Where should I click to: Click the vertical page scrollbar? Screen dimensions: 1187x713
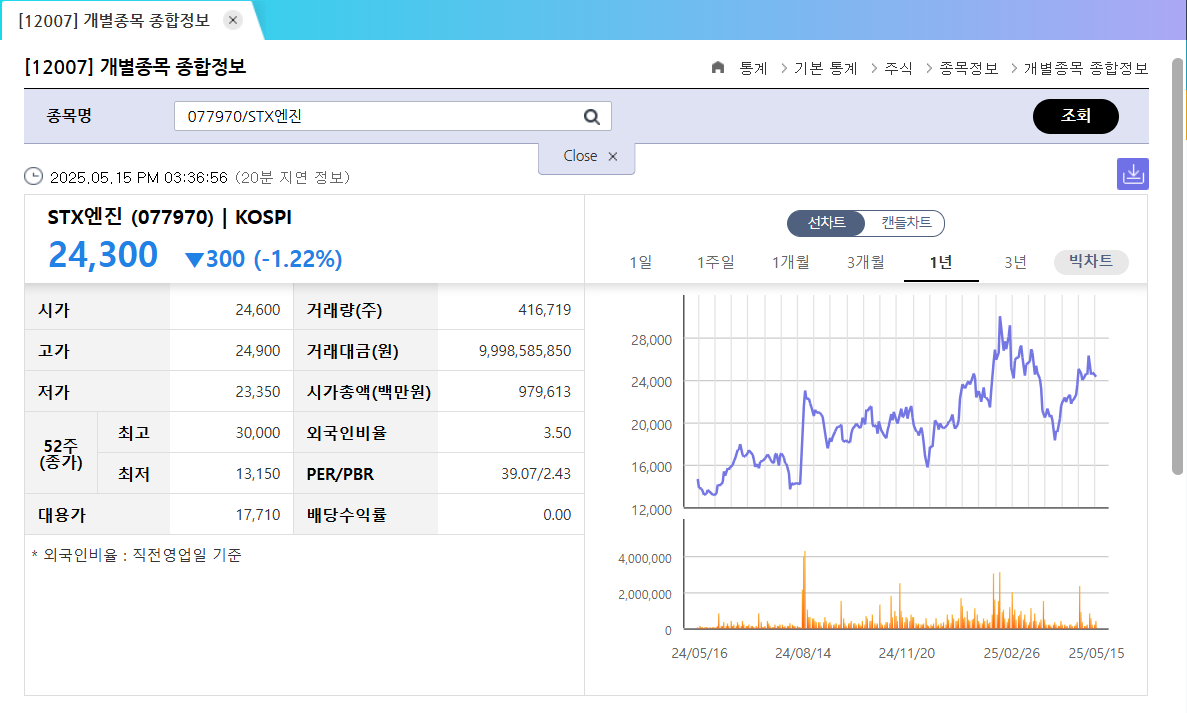tap(1176, 265)
